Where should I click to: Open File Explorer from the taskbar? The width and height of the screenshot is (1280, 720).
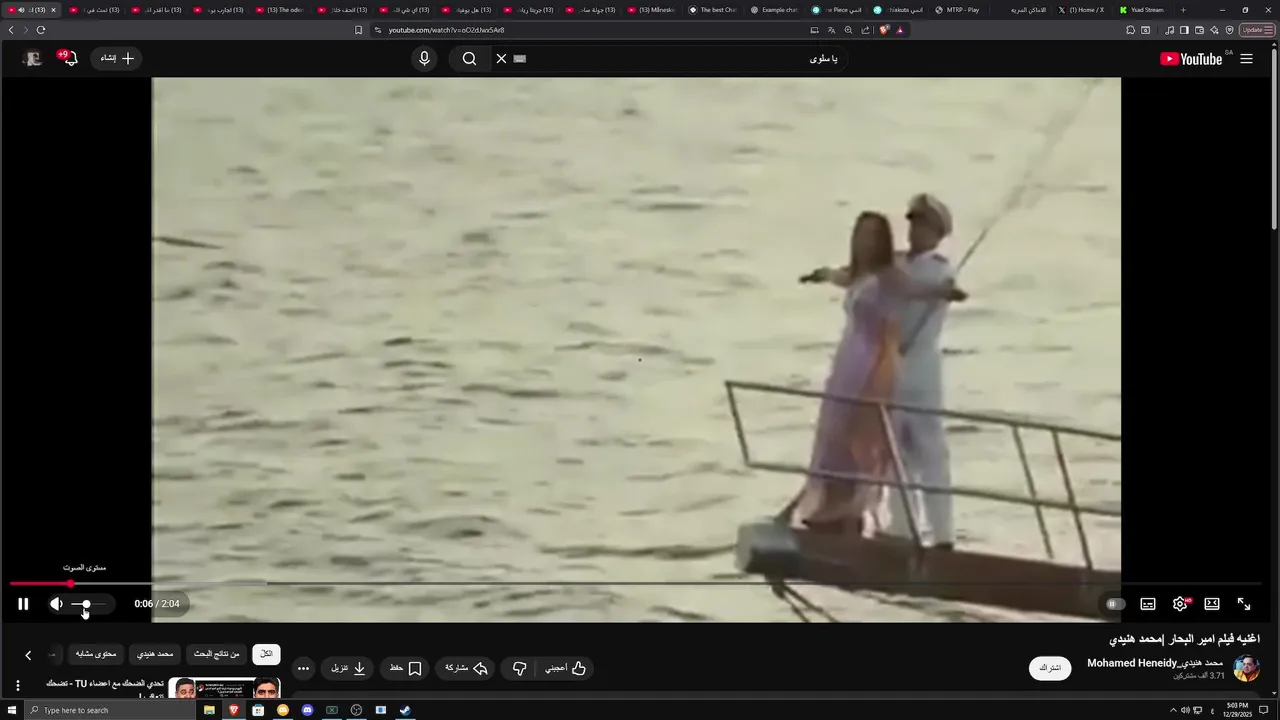tap(209, 710)
